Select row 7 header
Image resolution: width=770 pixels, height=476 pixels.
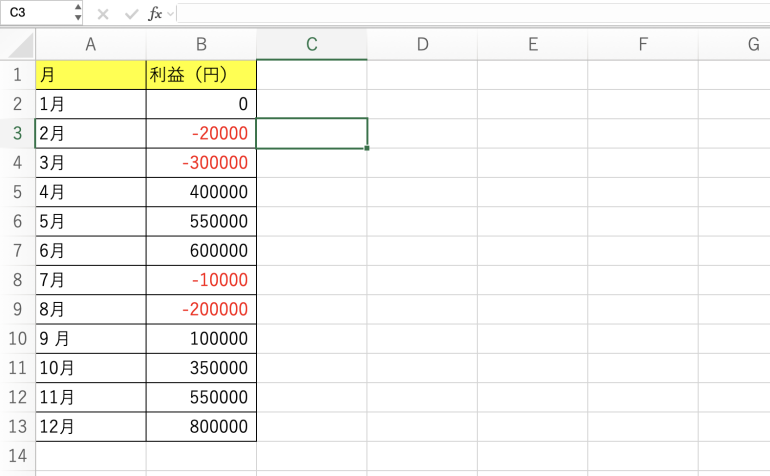(18, 251)
